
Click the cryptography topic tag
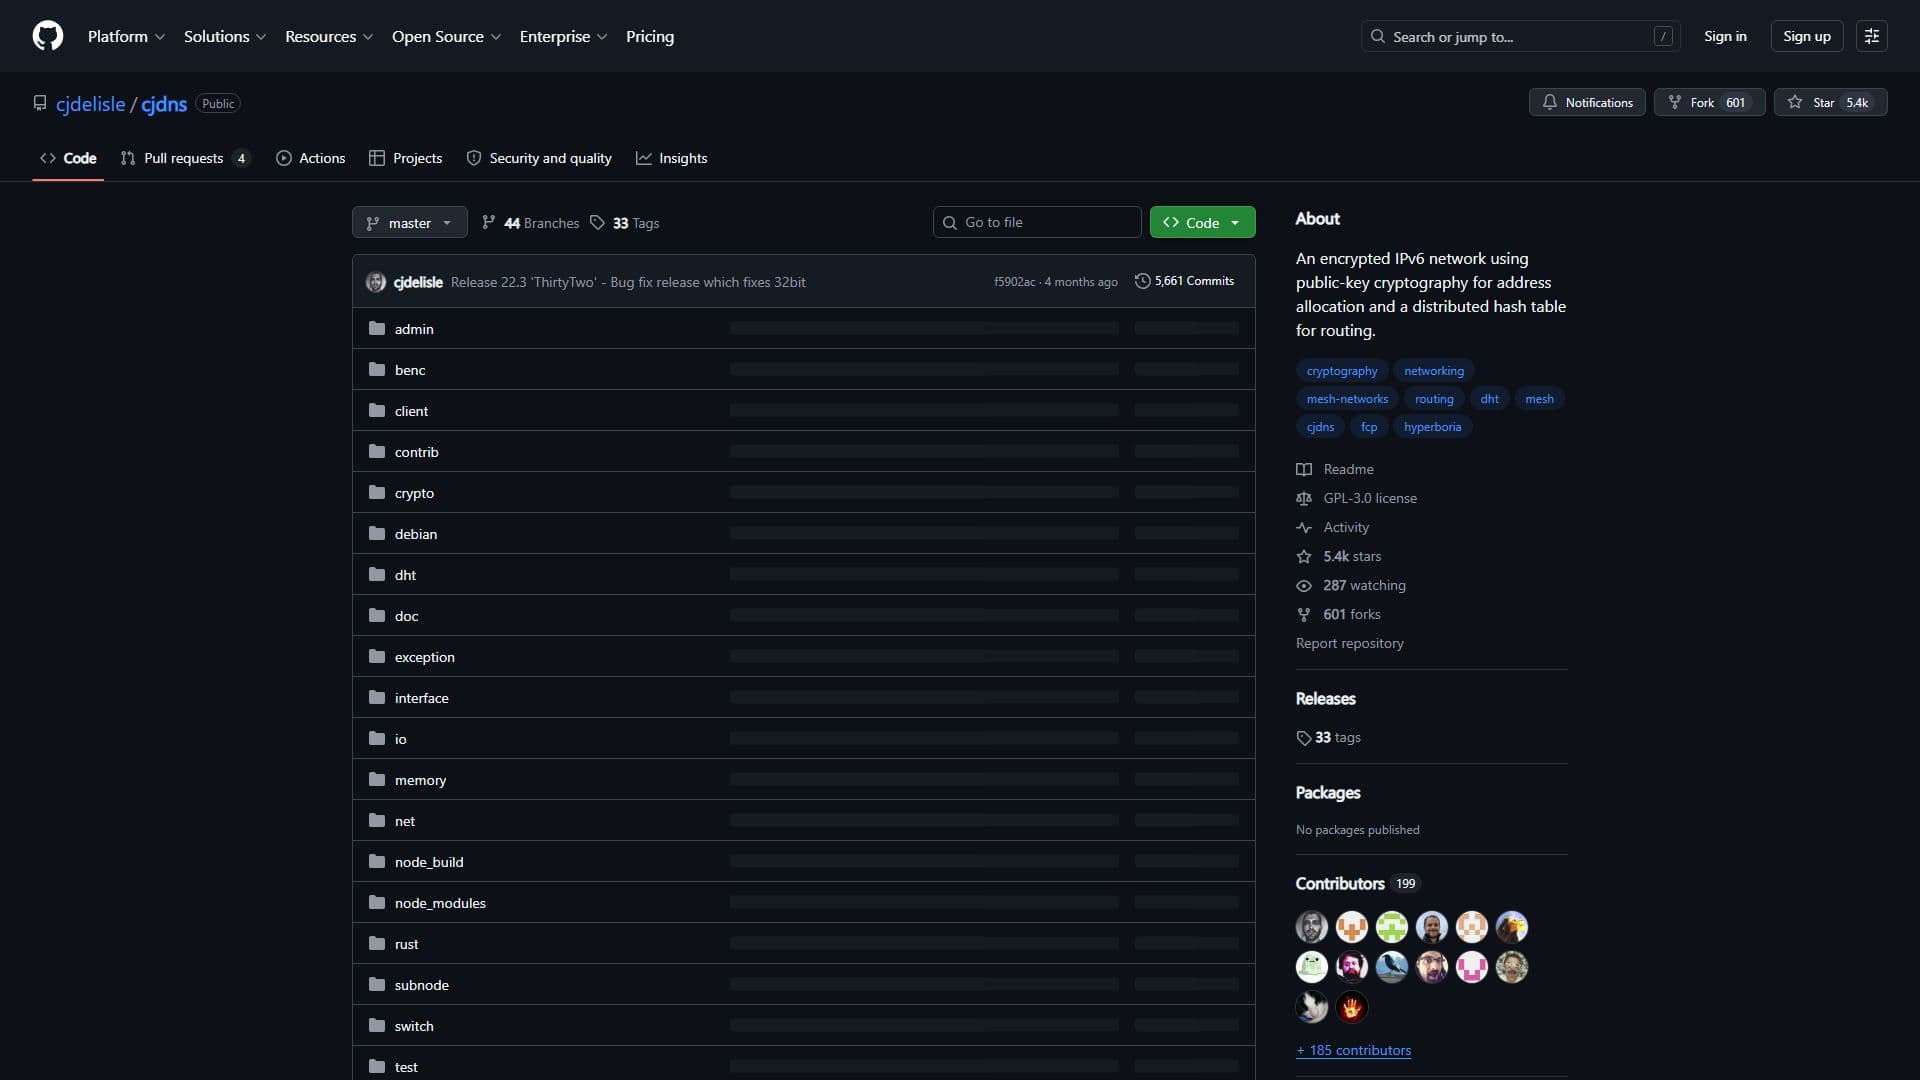point(1341,370)
